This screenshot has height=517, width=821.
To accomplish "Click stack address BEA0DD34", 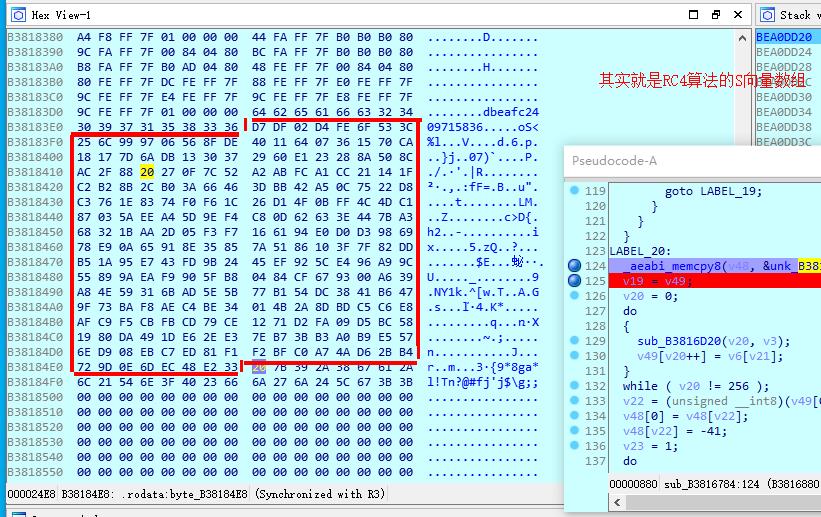I will coord(784,112).
